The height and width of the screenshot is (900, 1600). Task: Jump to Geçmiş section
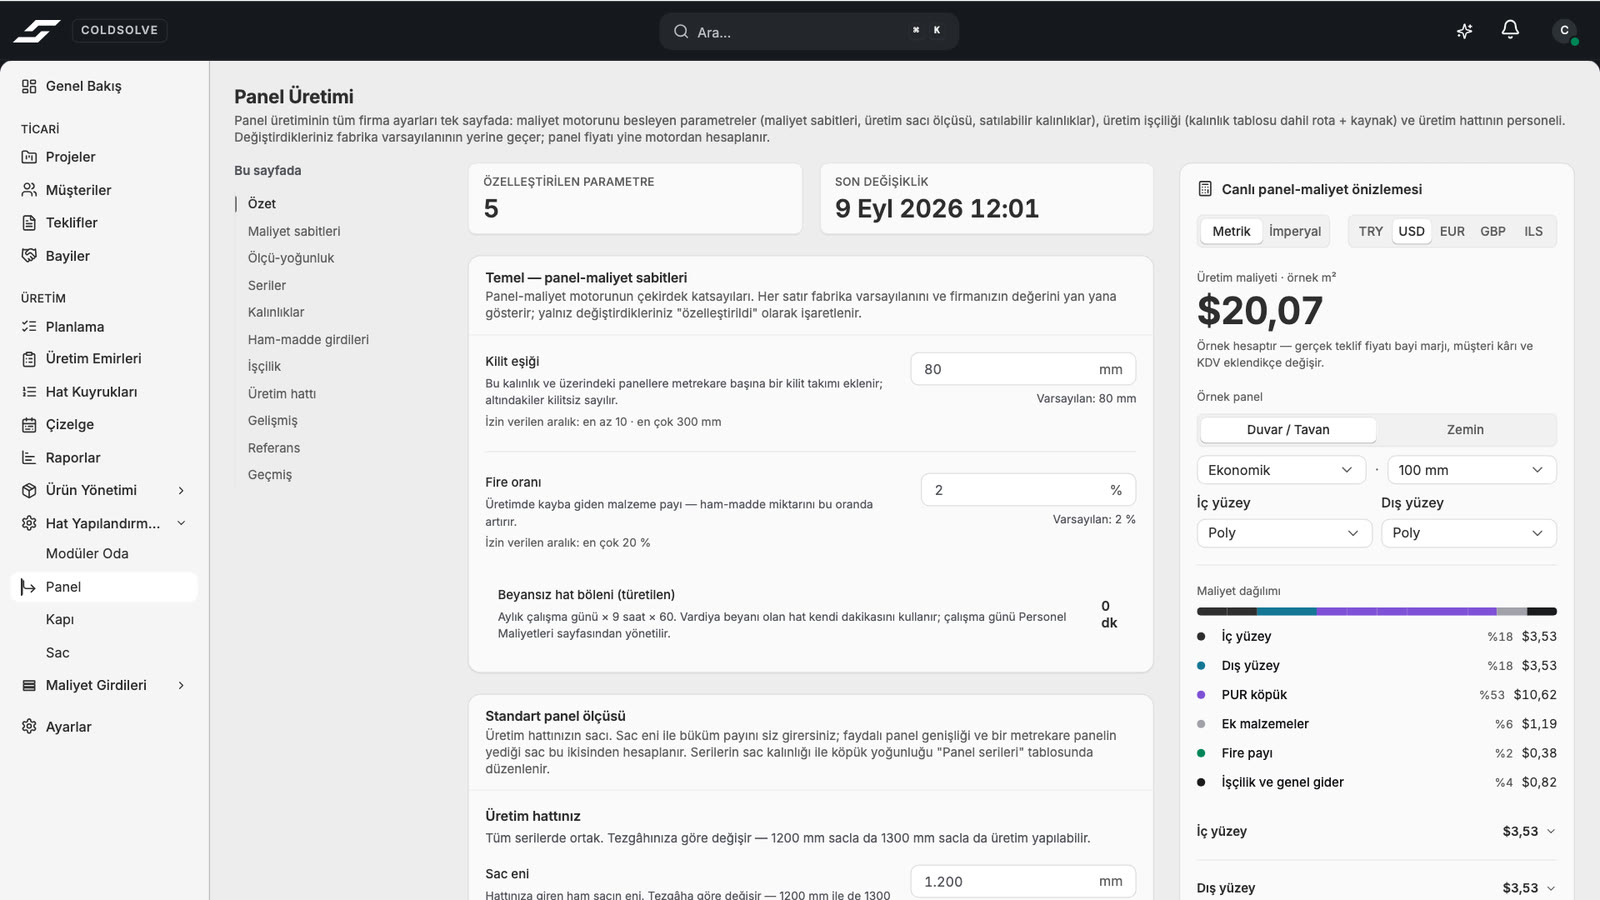270,475
